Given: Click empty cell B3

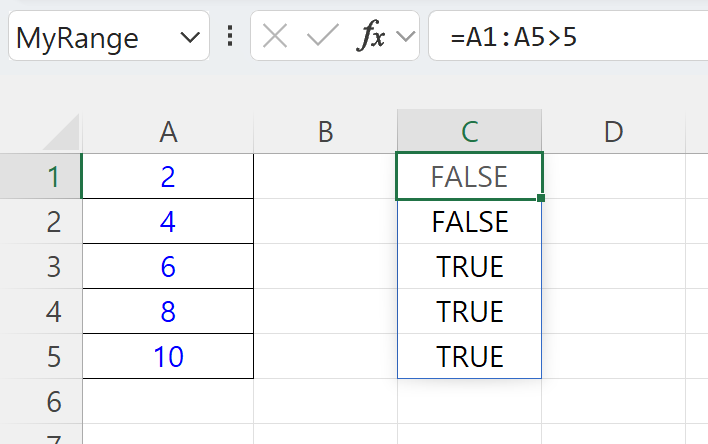Looking at the screenshot, I should tap(326, 266).
